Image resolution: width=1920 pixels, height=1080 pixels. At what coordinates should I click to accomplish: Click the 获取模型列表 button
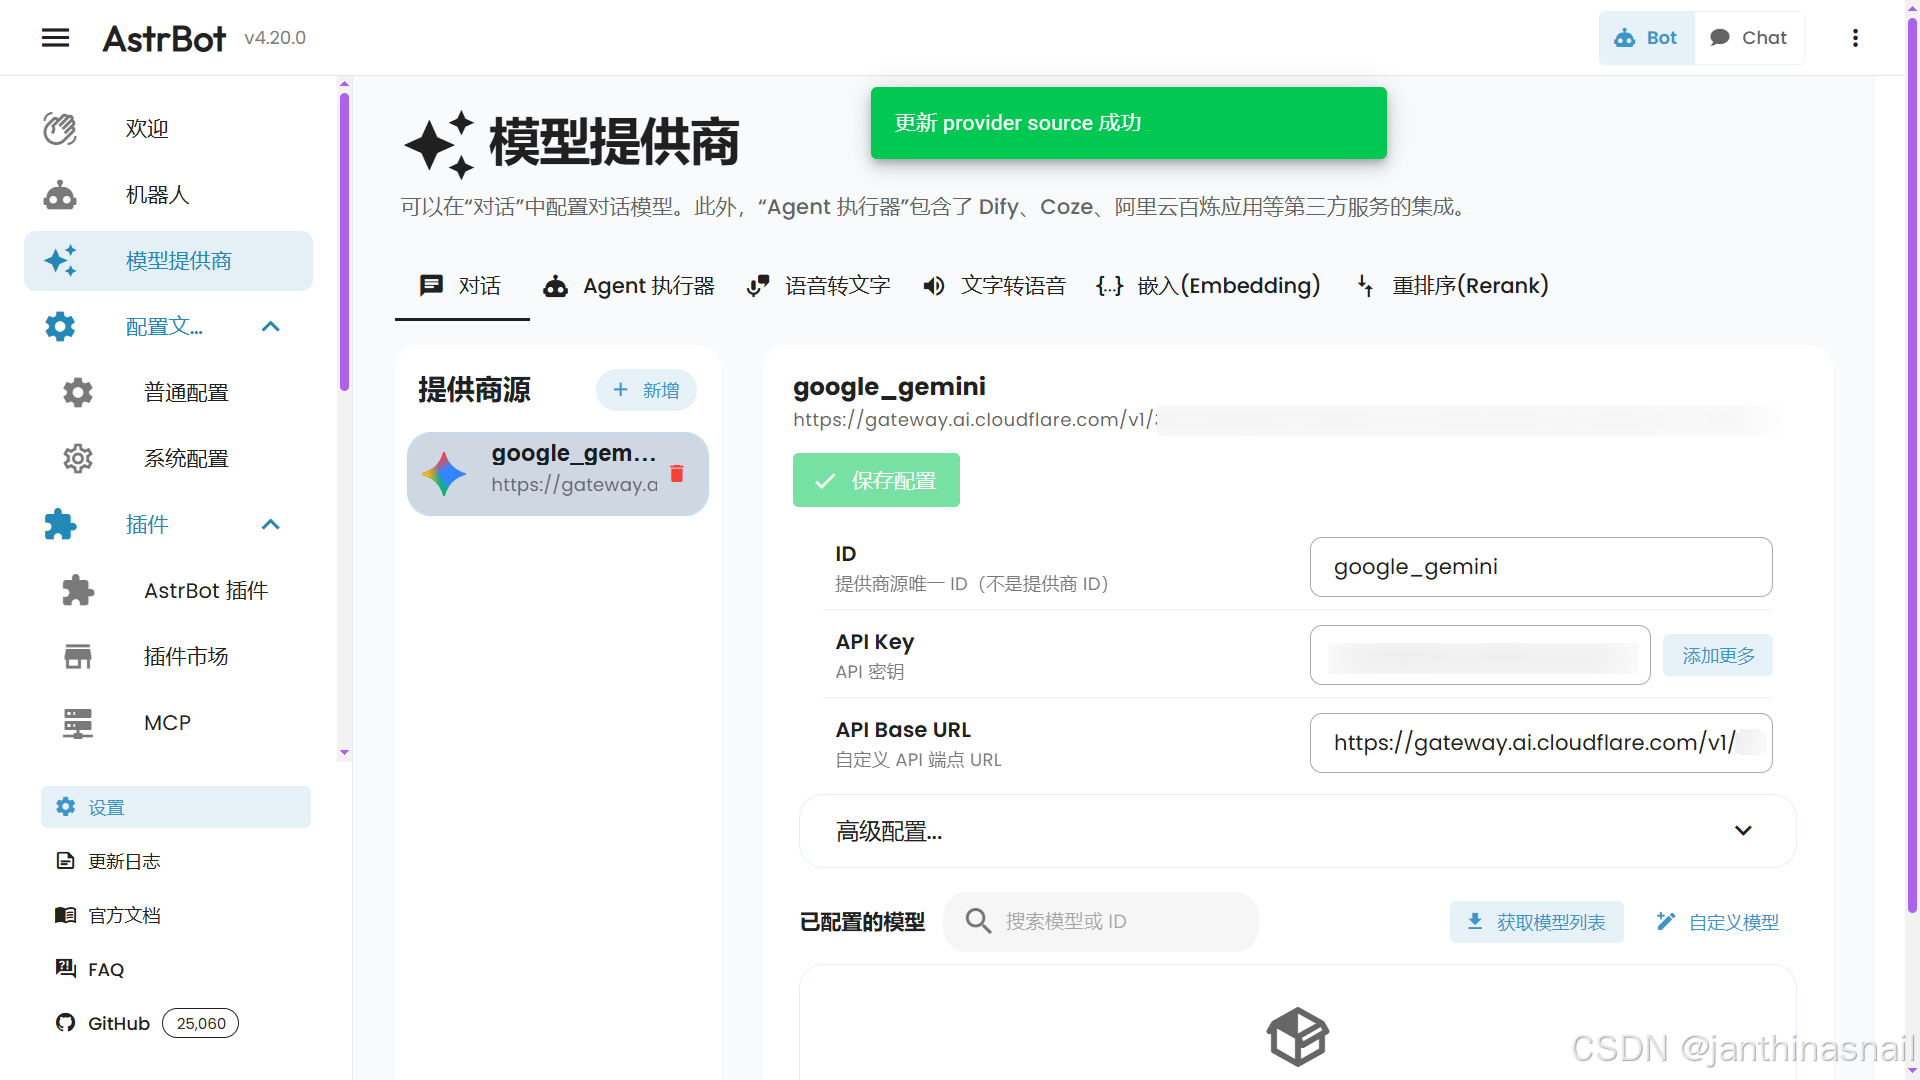[x=1537, y=922]
